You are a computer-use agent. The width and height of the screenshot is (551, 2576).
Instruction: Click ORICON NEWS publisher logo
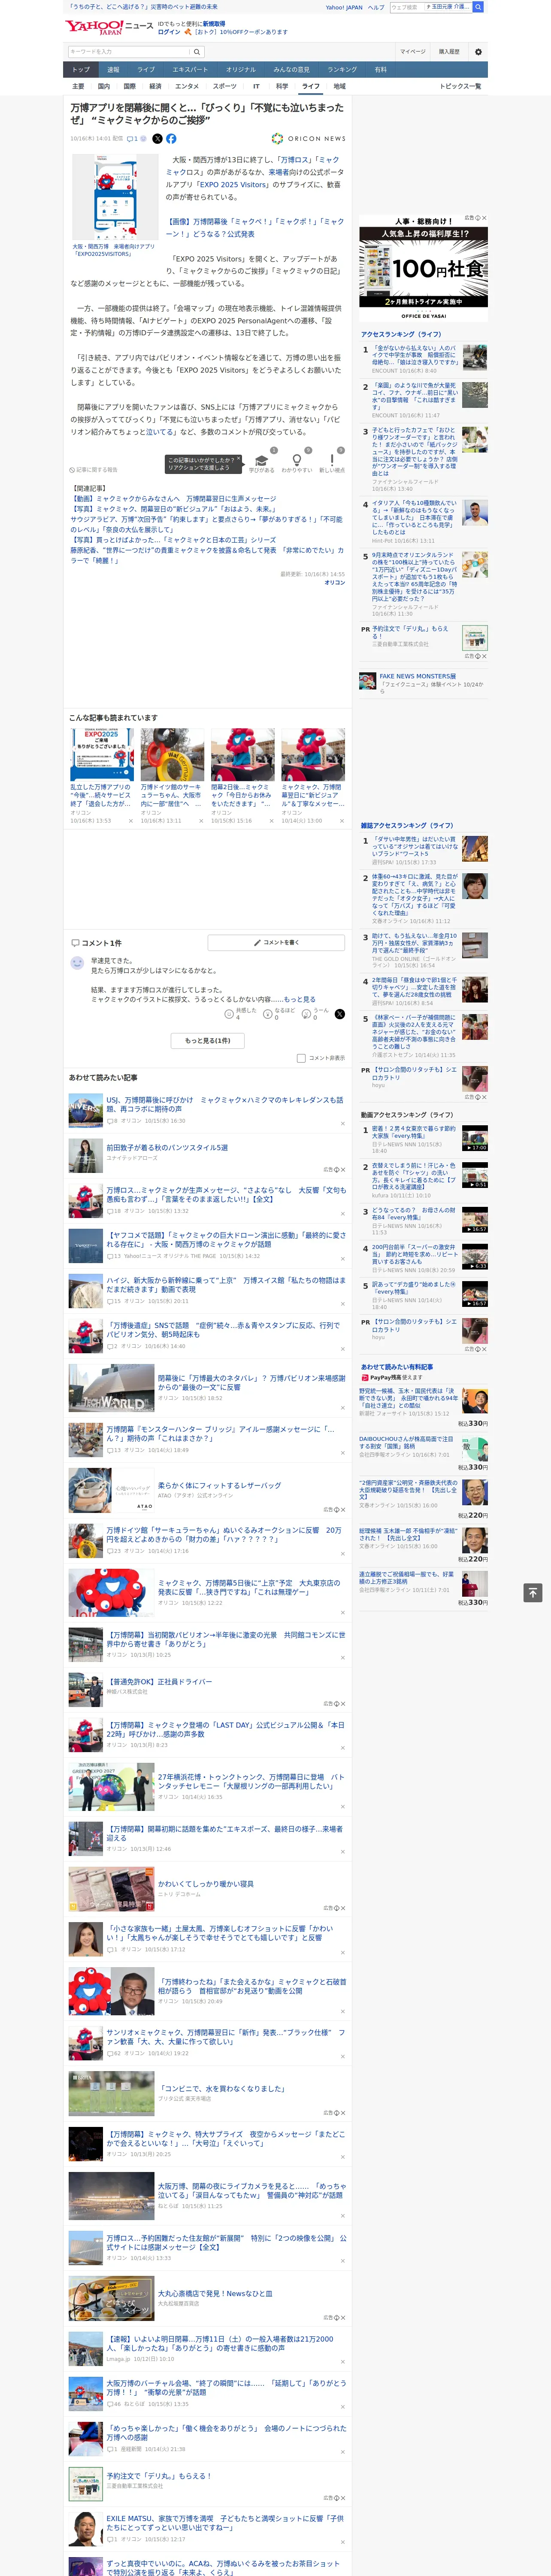[309, 139]
